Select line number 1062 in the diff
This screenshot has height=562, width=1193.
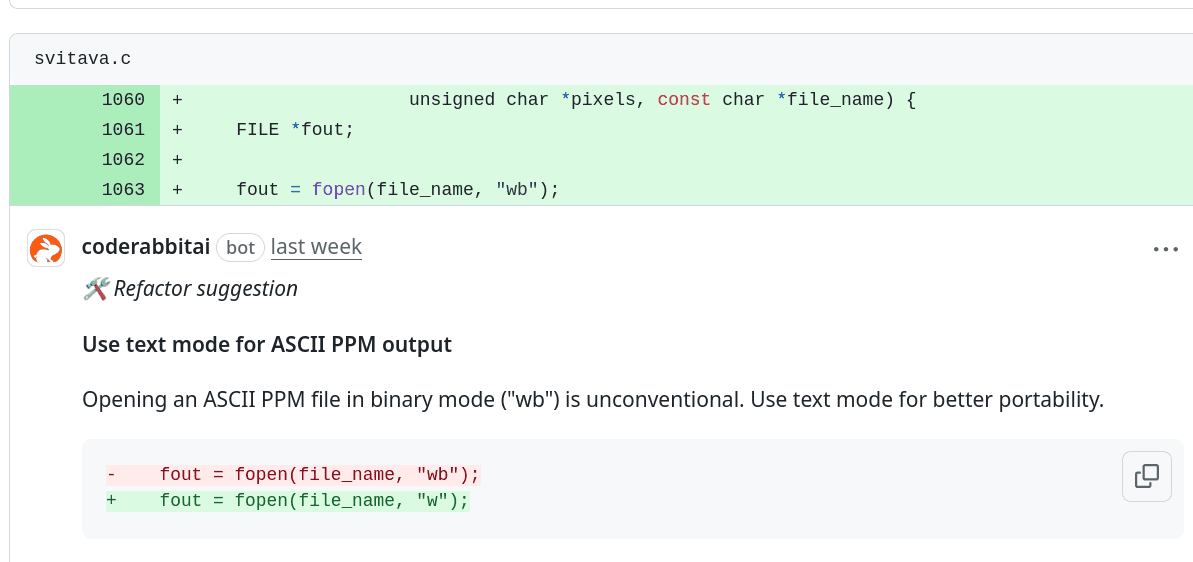123,160
